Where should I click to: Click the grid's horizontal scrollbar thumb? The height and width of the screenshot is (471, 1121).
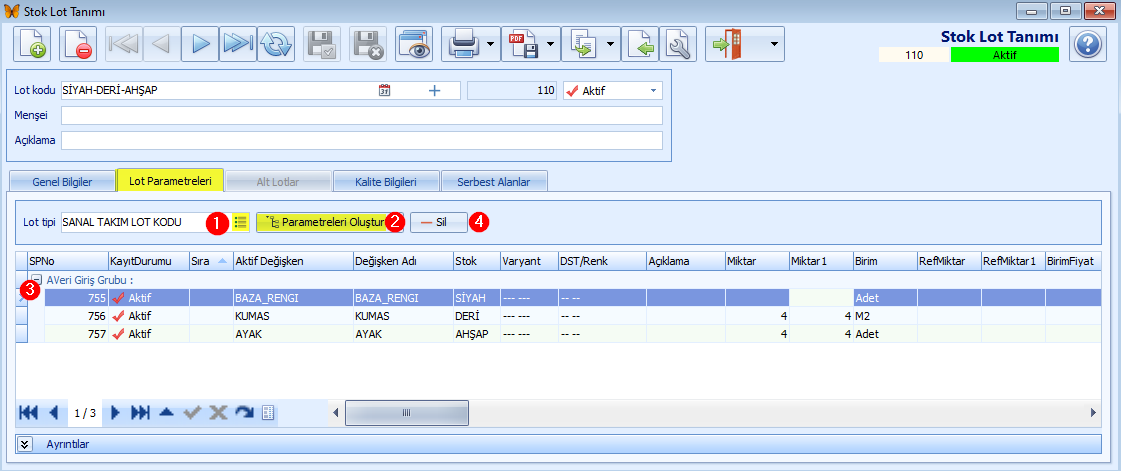pos(407,412)
